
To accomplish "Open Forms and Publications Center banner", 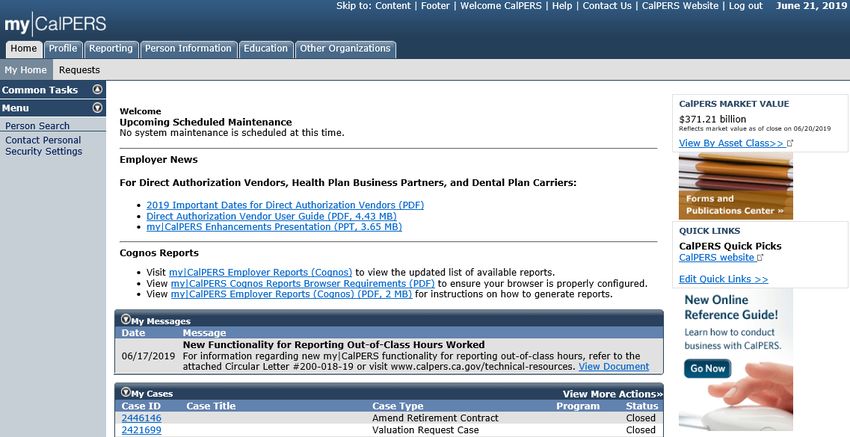I will coord(736,186).
